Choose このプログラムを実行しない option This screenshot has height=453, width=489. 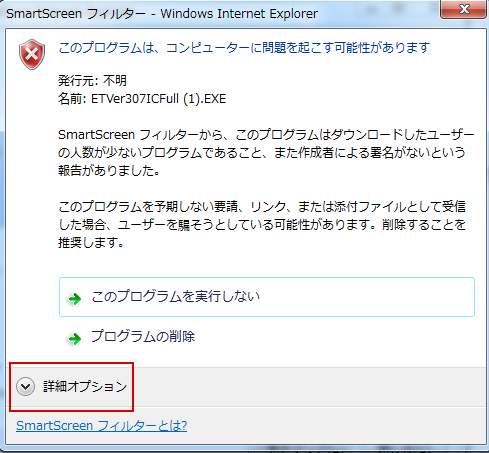point(267,297)
